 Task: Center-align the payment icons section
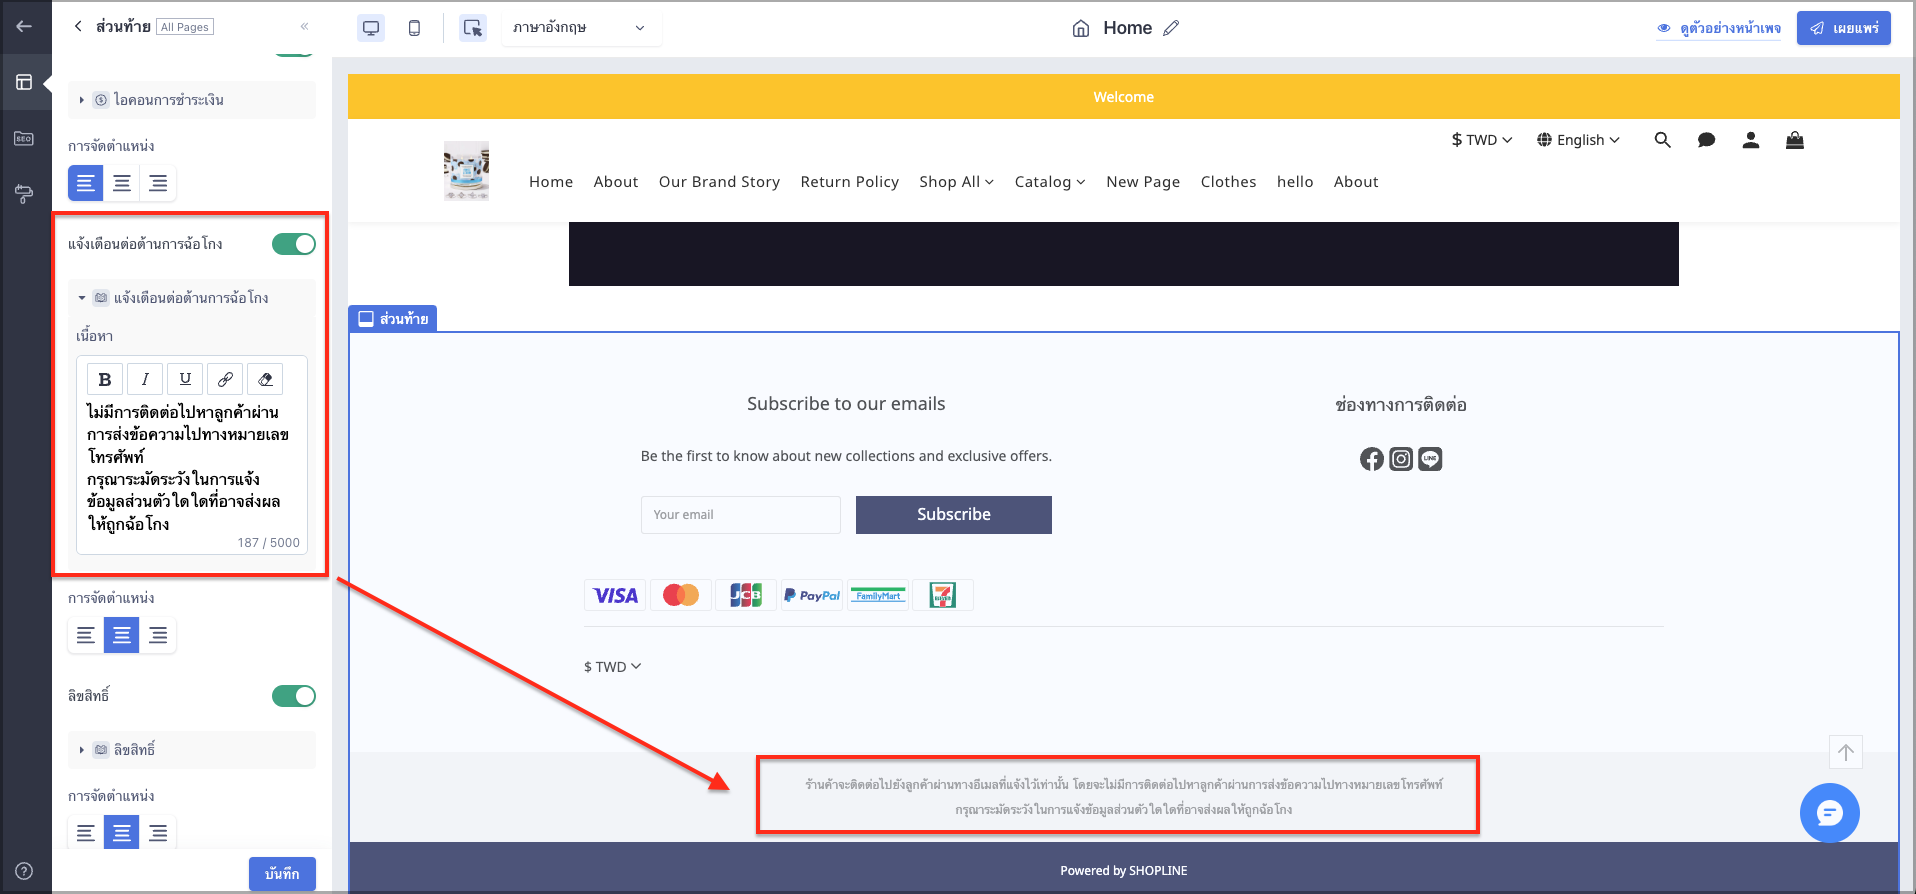pos(122,183)
